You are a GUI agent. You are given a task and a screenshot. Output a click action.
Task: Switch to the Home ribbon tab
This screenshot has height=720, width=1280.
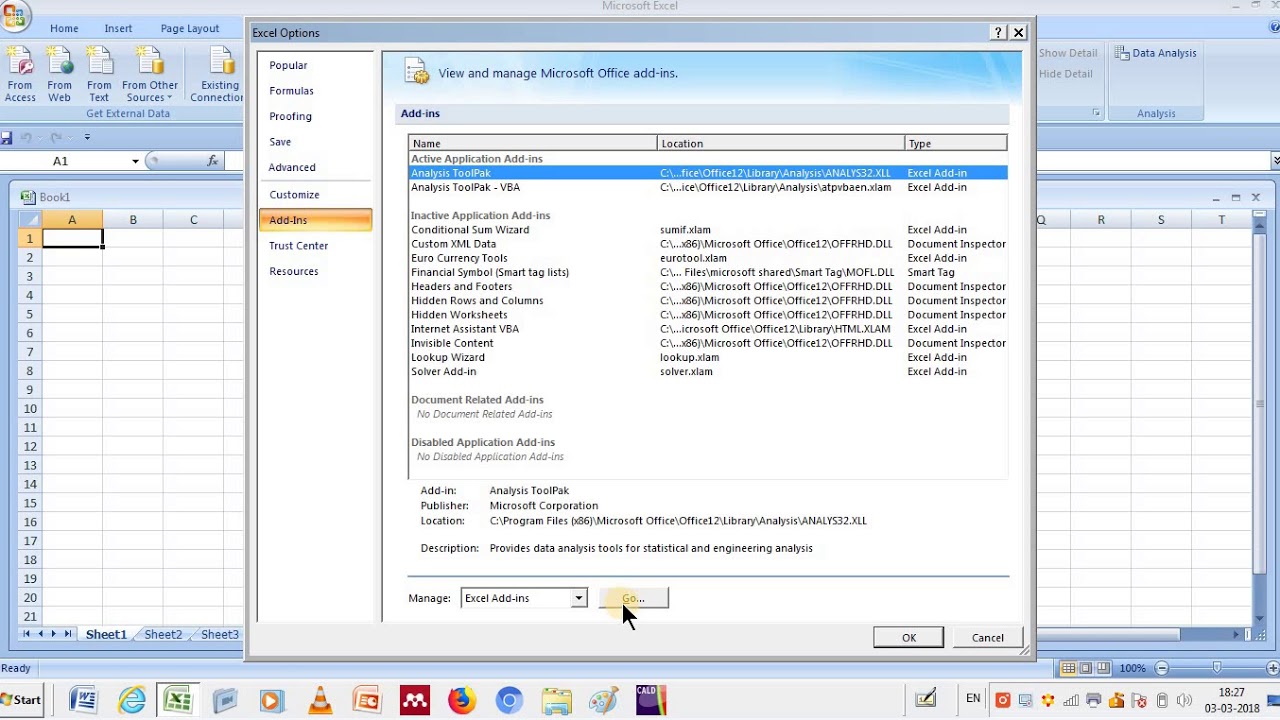coord(64,29)
